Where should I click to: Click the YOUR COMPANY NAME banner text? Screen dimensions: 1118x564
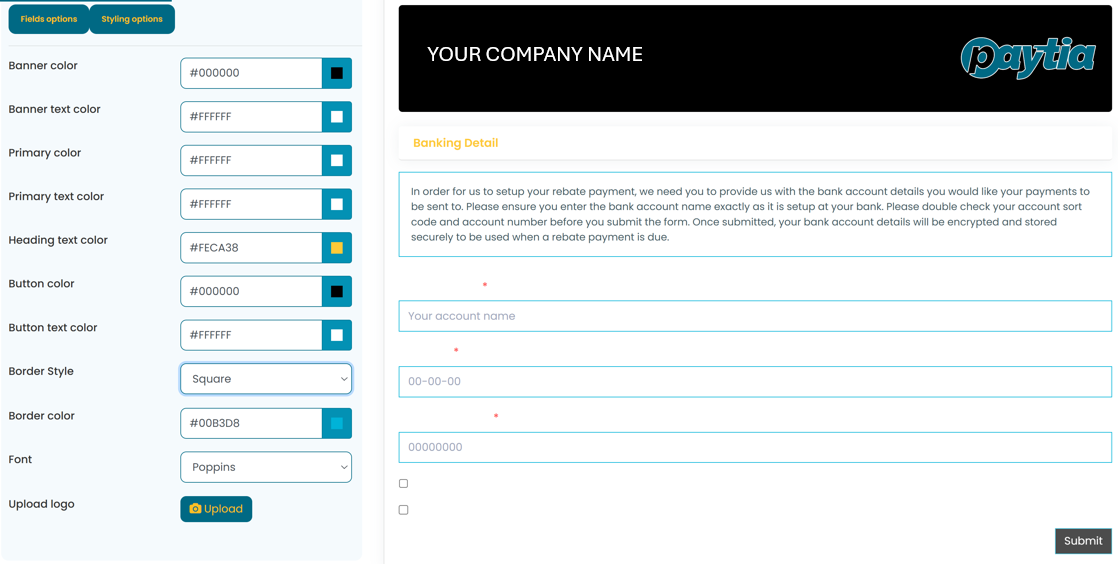pyautogui.click(x=535, y=54)
